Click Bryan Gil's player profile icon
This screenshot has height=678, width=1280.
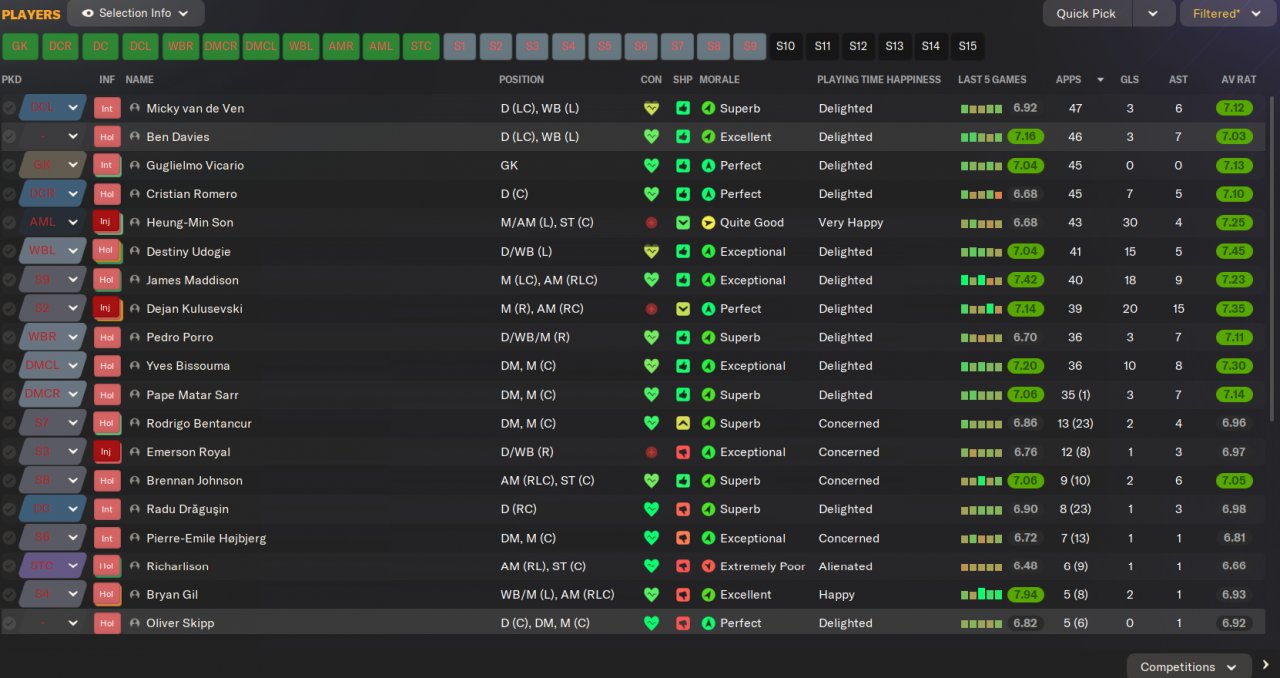coord(135,594)
